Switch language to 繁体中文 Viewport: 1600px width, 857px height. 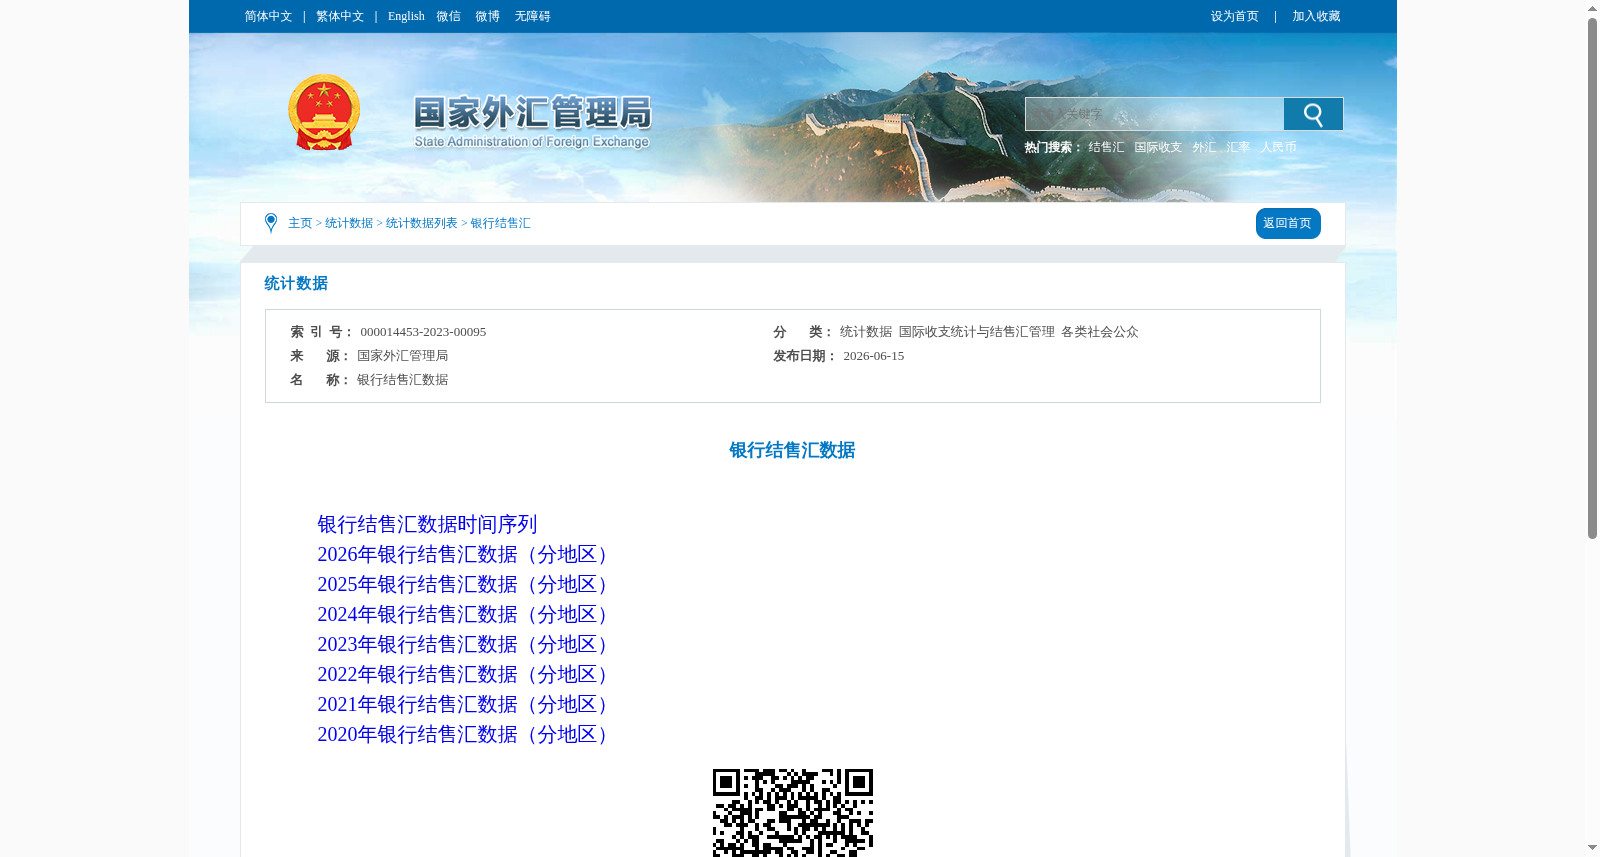pos(340,16)
